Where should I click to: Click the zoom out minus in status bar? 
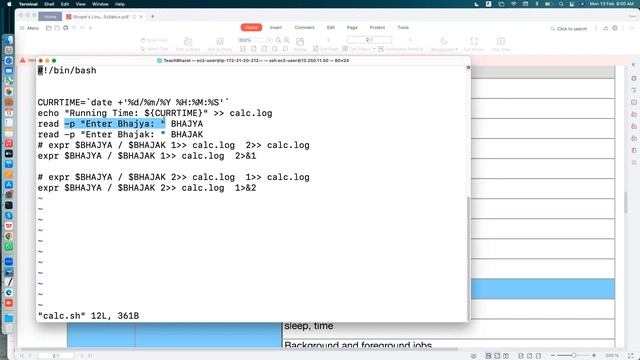coord(553,356)
